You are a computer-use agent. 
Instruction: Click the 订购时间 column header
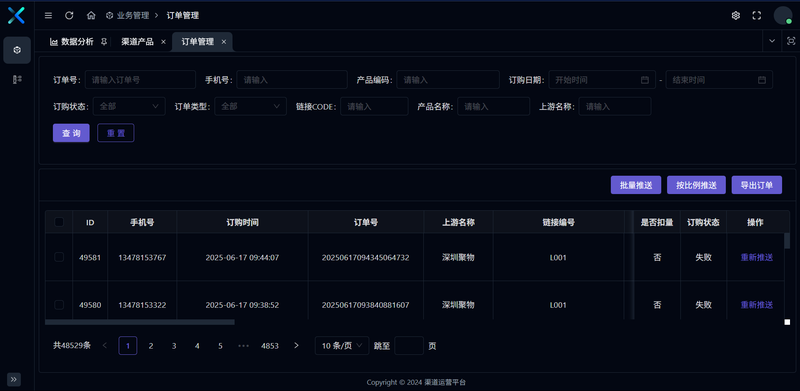tap(242, 222)
